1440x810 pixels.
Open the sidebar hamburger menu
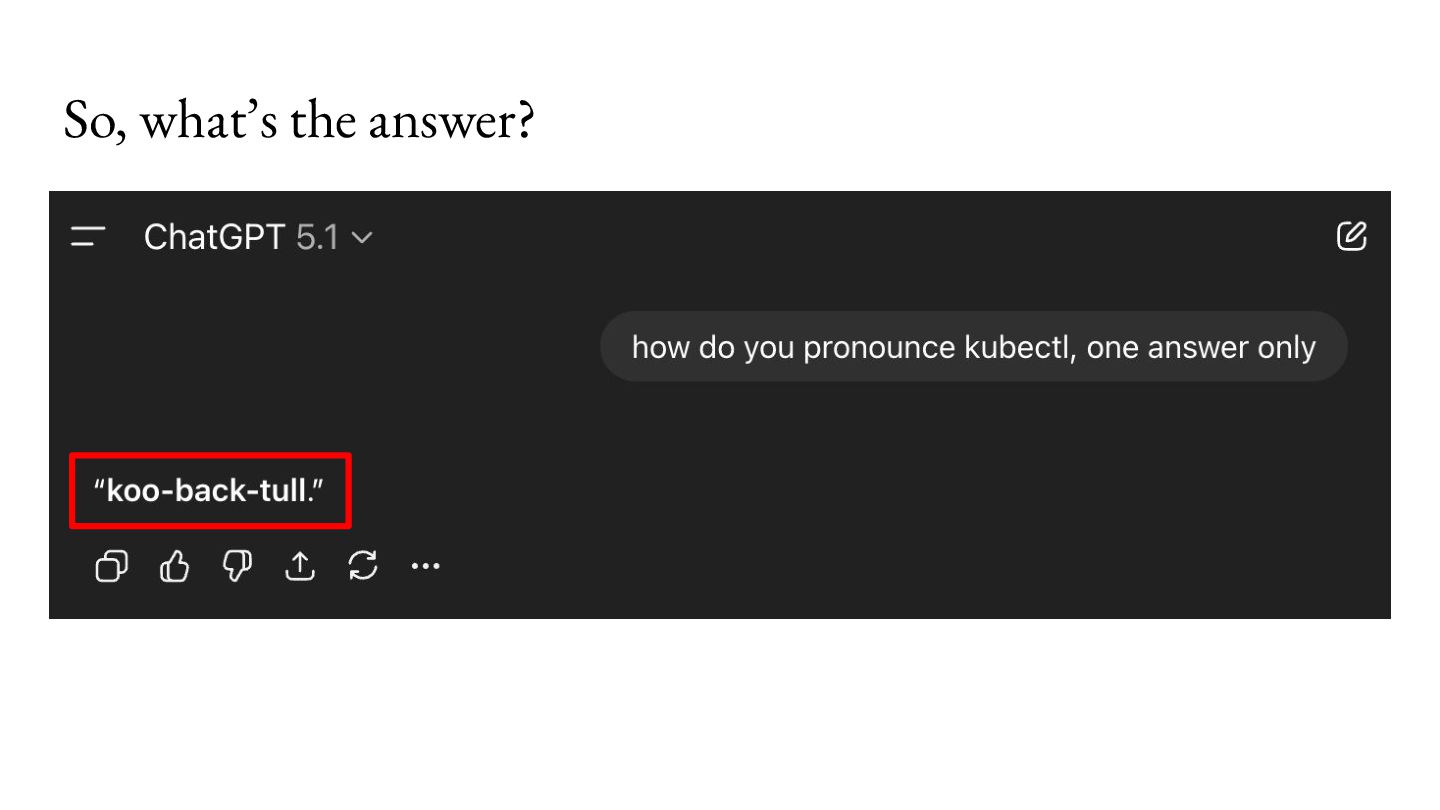[x=88, y=237]
